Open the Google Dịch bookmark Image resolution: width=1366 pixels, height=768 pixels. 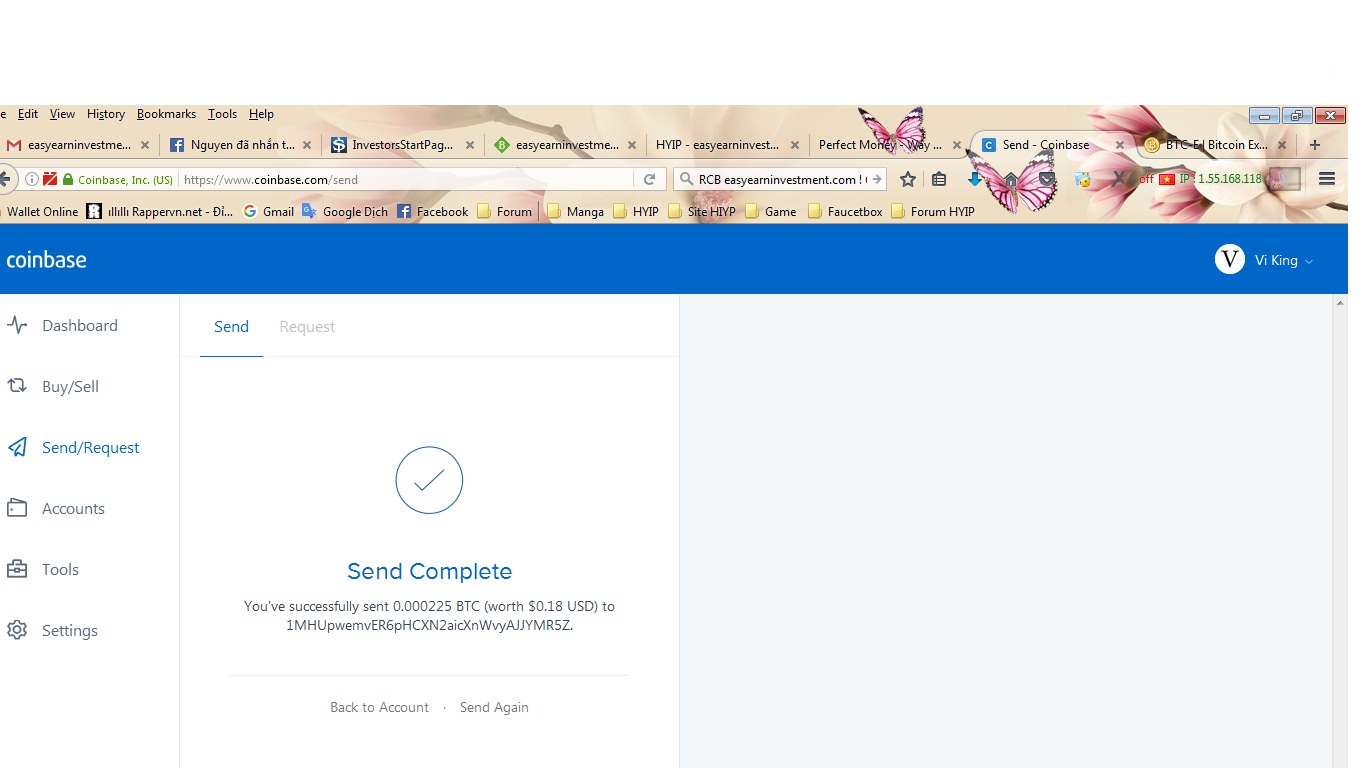pyautogui.click(x=345, y=211)
